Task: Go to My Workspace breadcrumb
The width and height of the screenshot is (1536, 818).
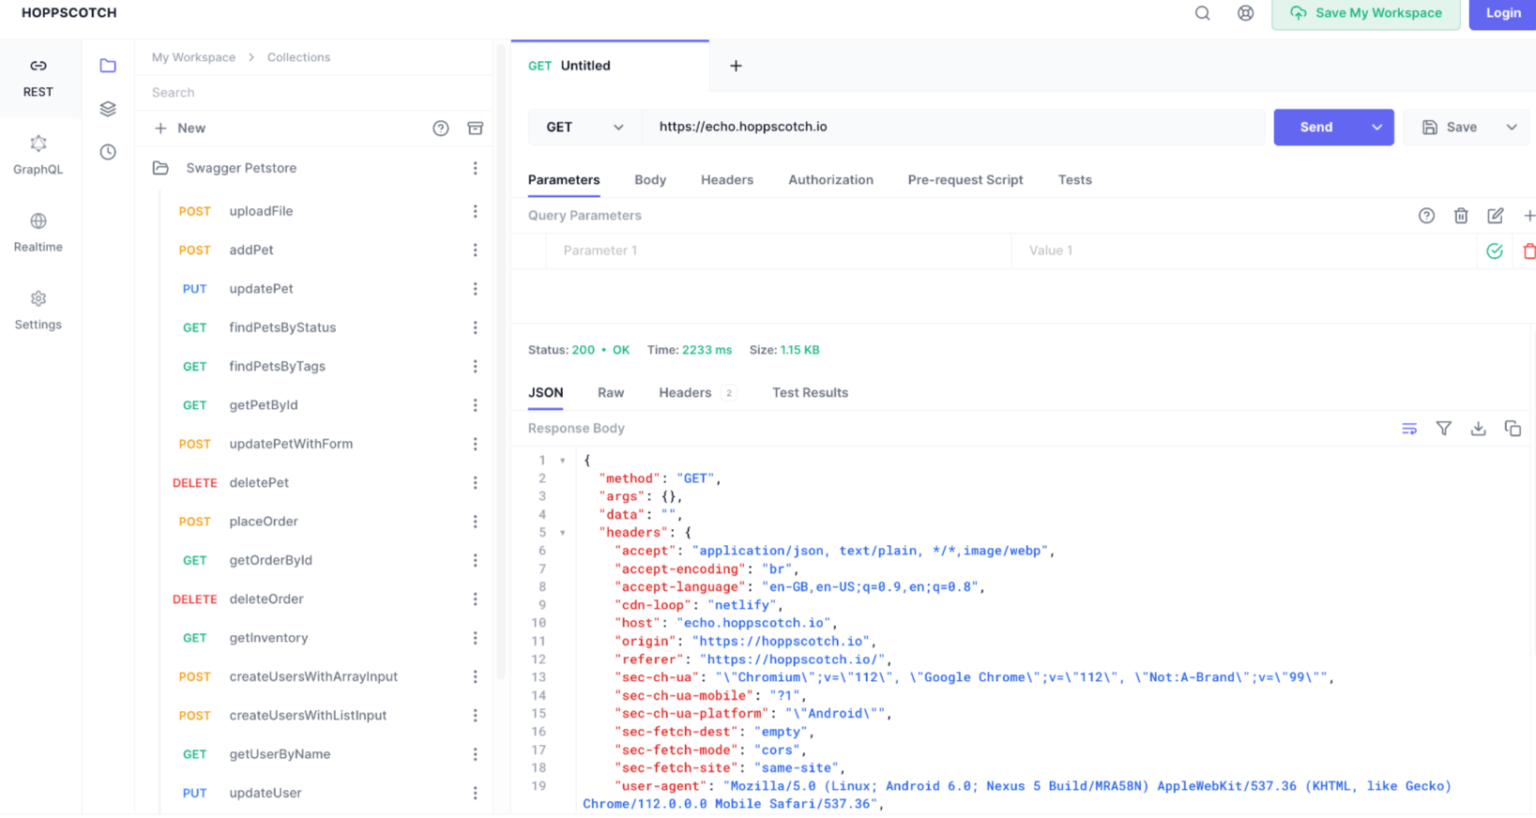Action: click(194, 57)
